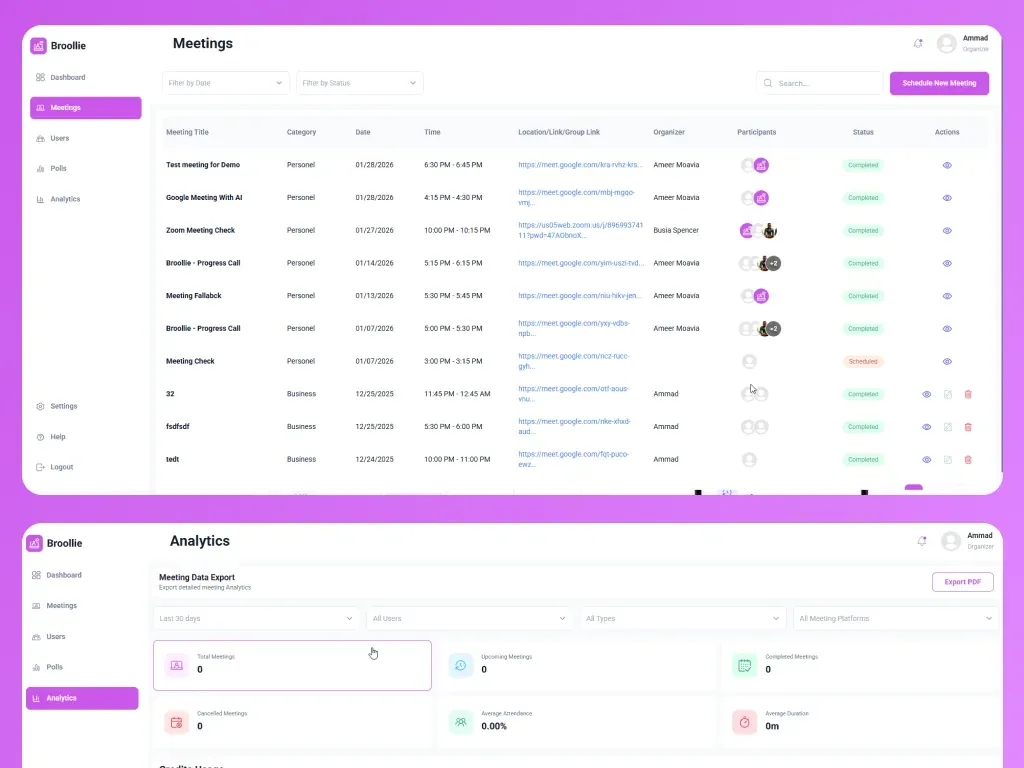
Task: Select the Total Meetings card
Action: pyautogui.click(x=292, y=665)
